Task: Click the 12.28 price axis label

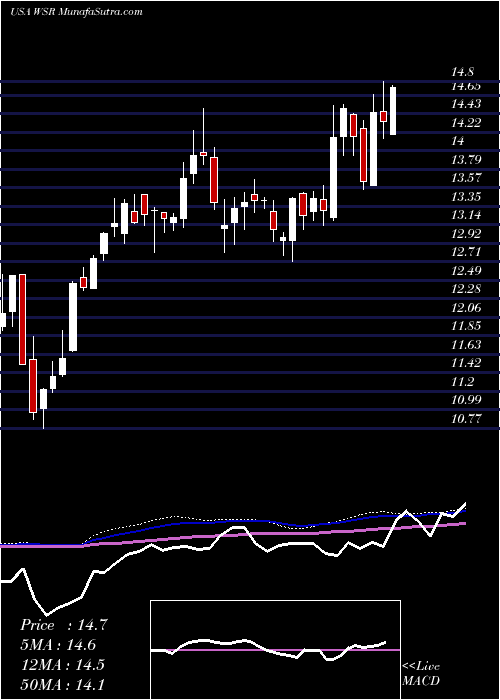Action: coord(466,289)
